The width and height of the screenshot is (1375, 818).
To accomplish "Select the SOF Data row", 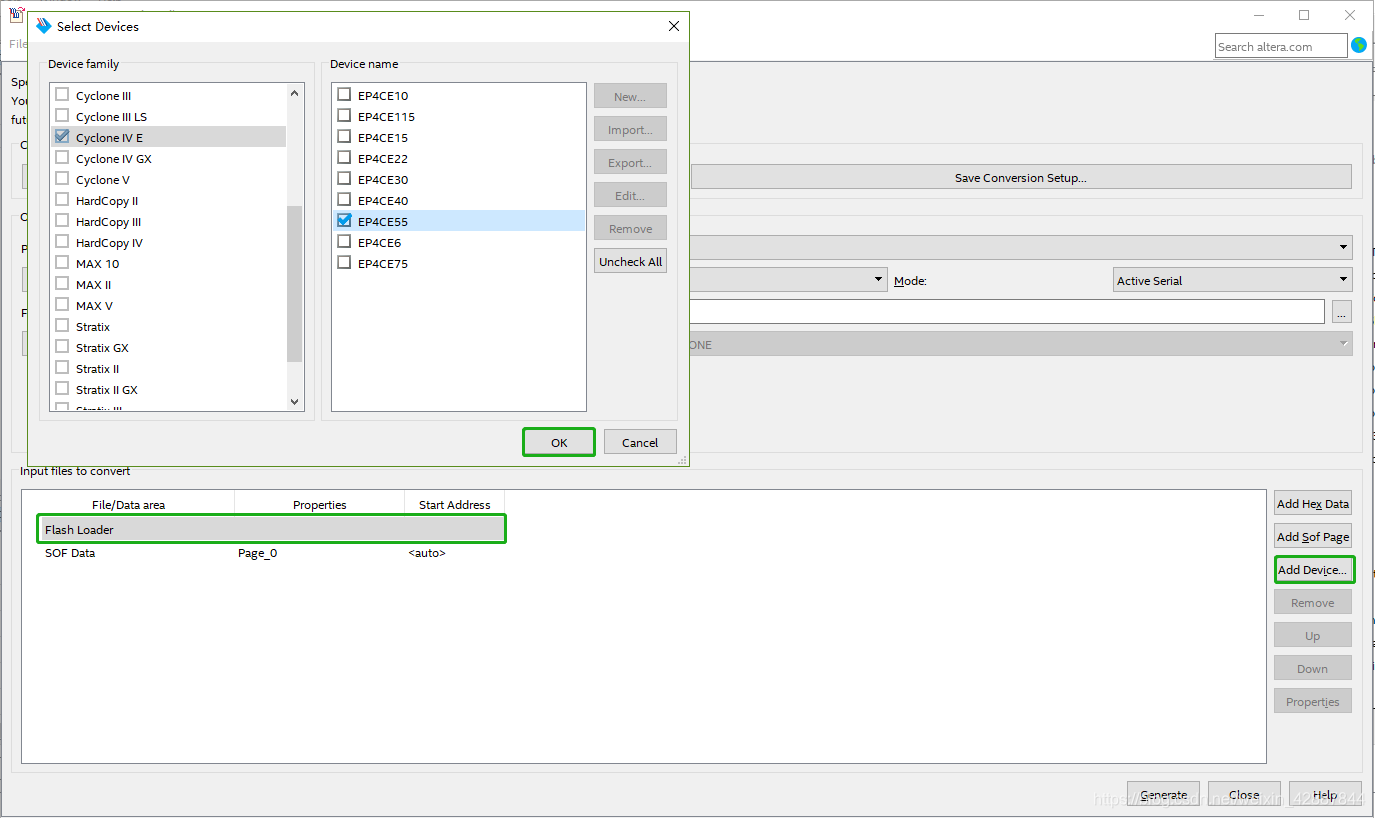I will point(272,553).
